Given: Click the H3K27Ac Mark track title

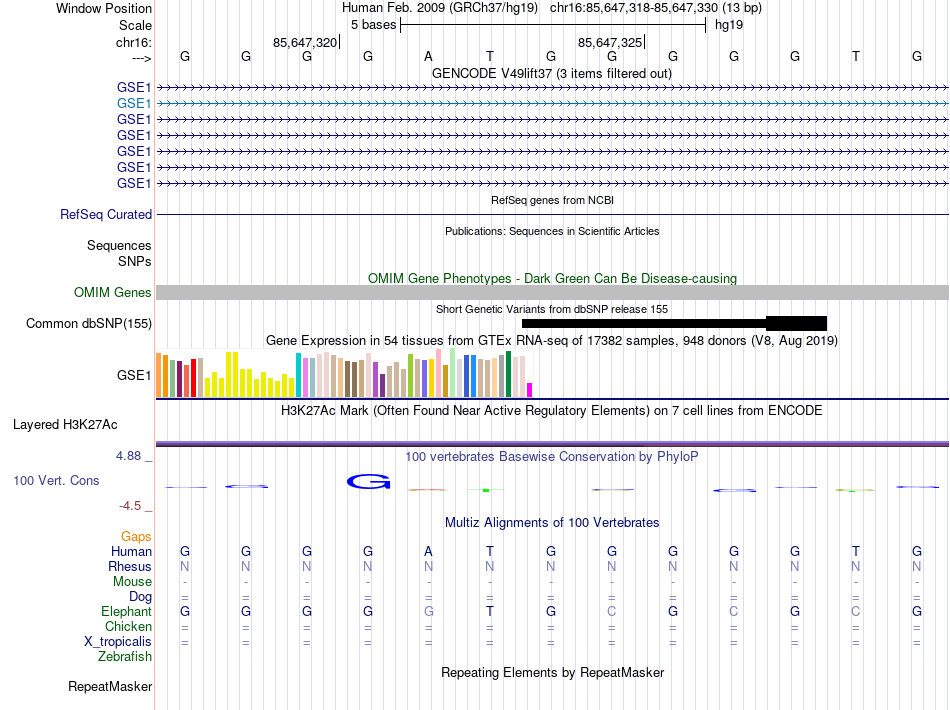Looking at the screenshot, I should point(551,410).
